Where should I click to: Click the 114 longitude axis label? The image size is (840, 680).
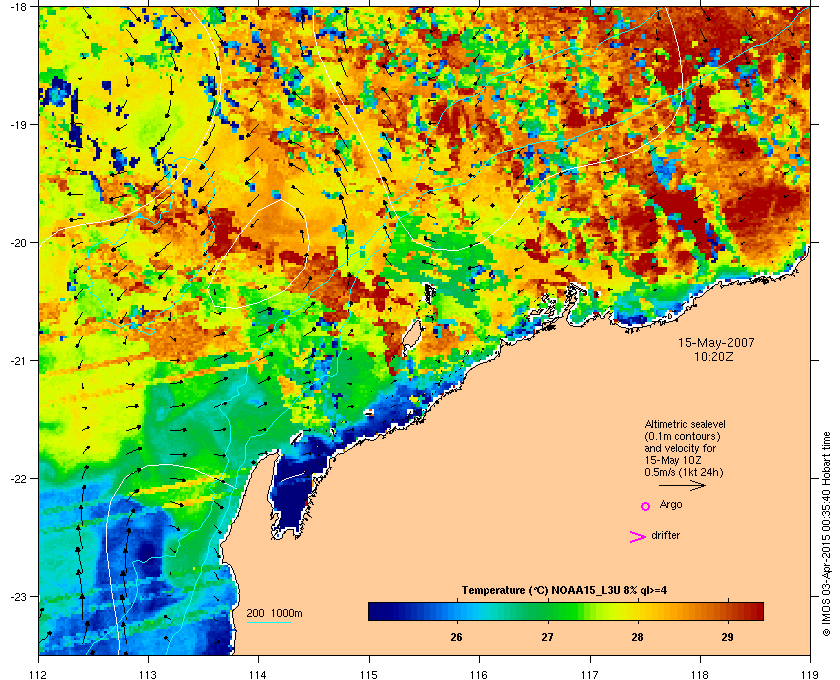point(258,675)
